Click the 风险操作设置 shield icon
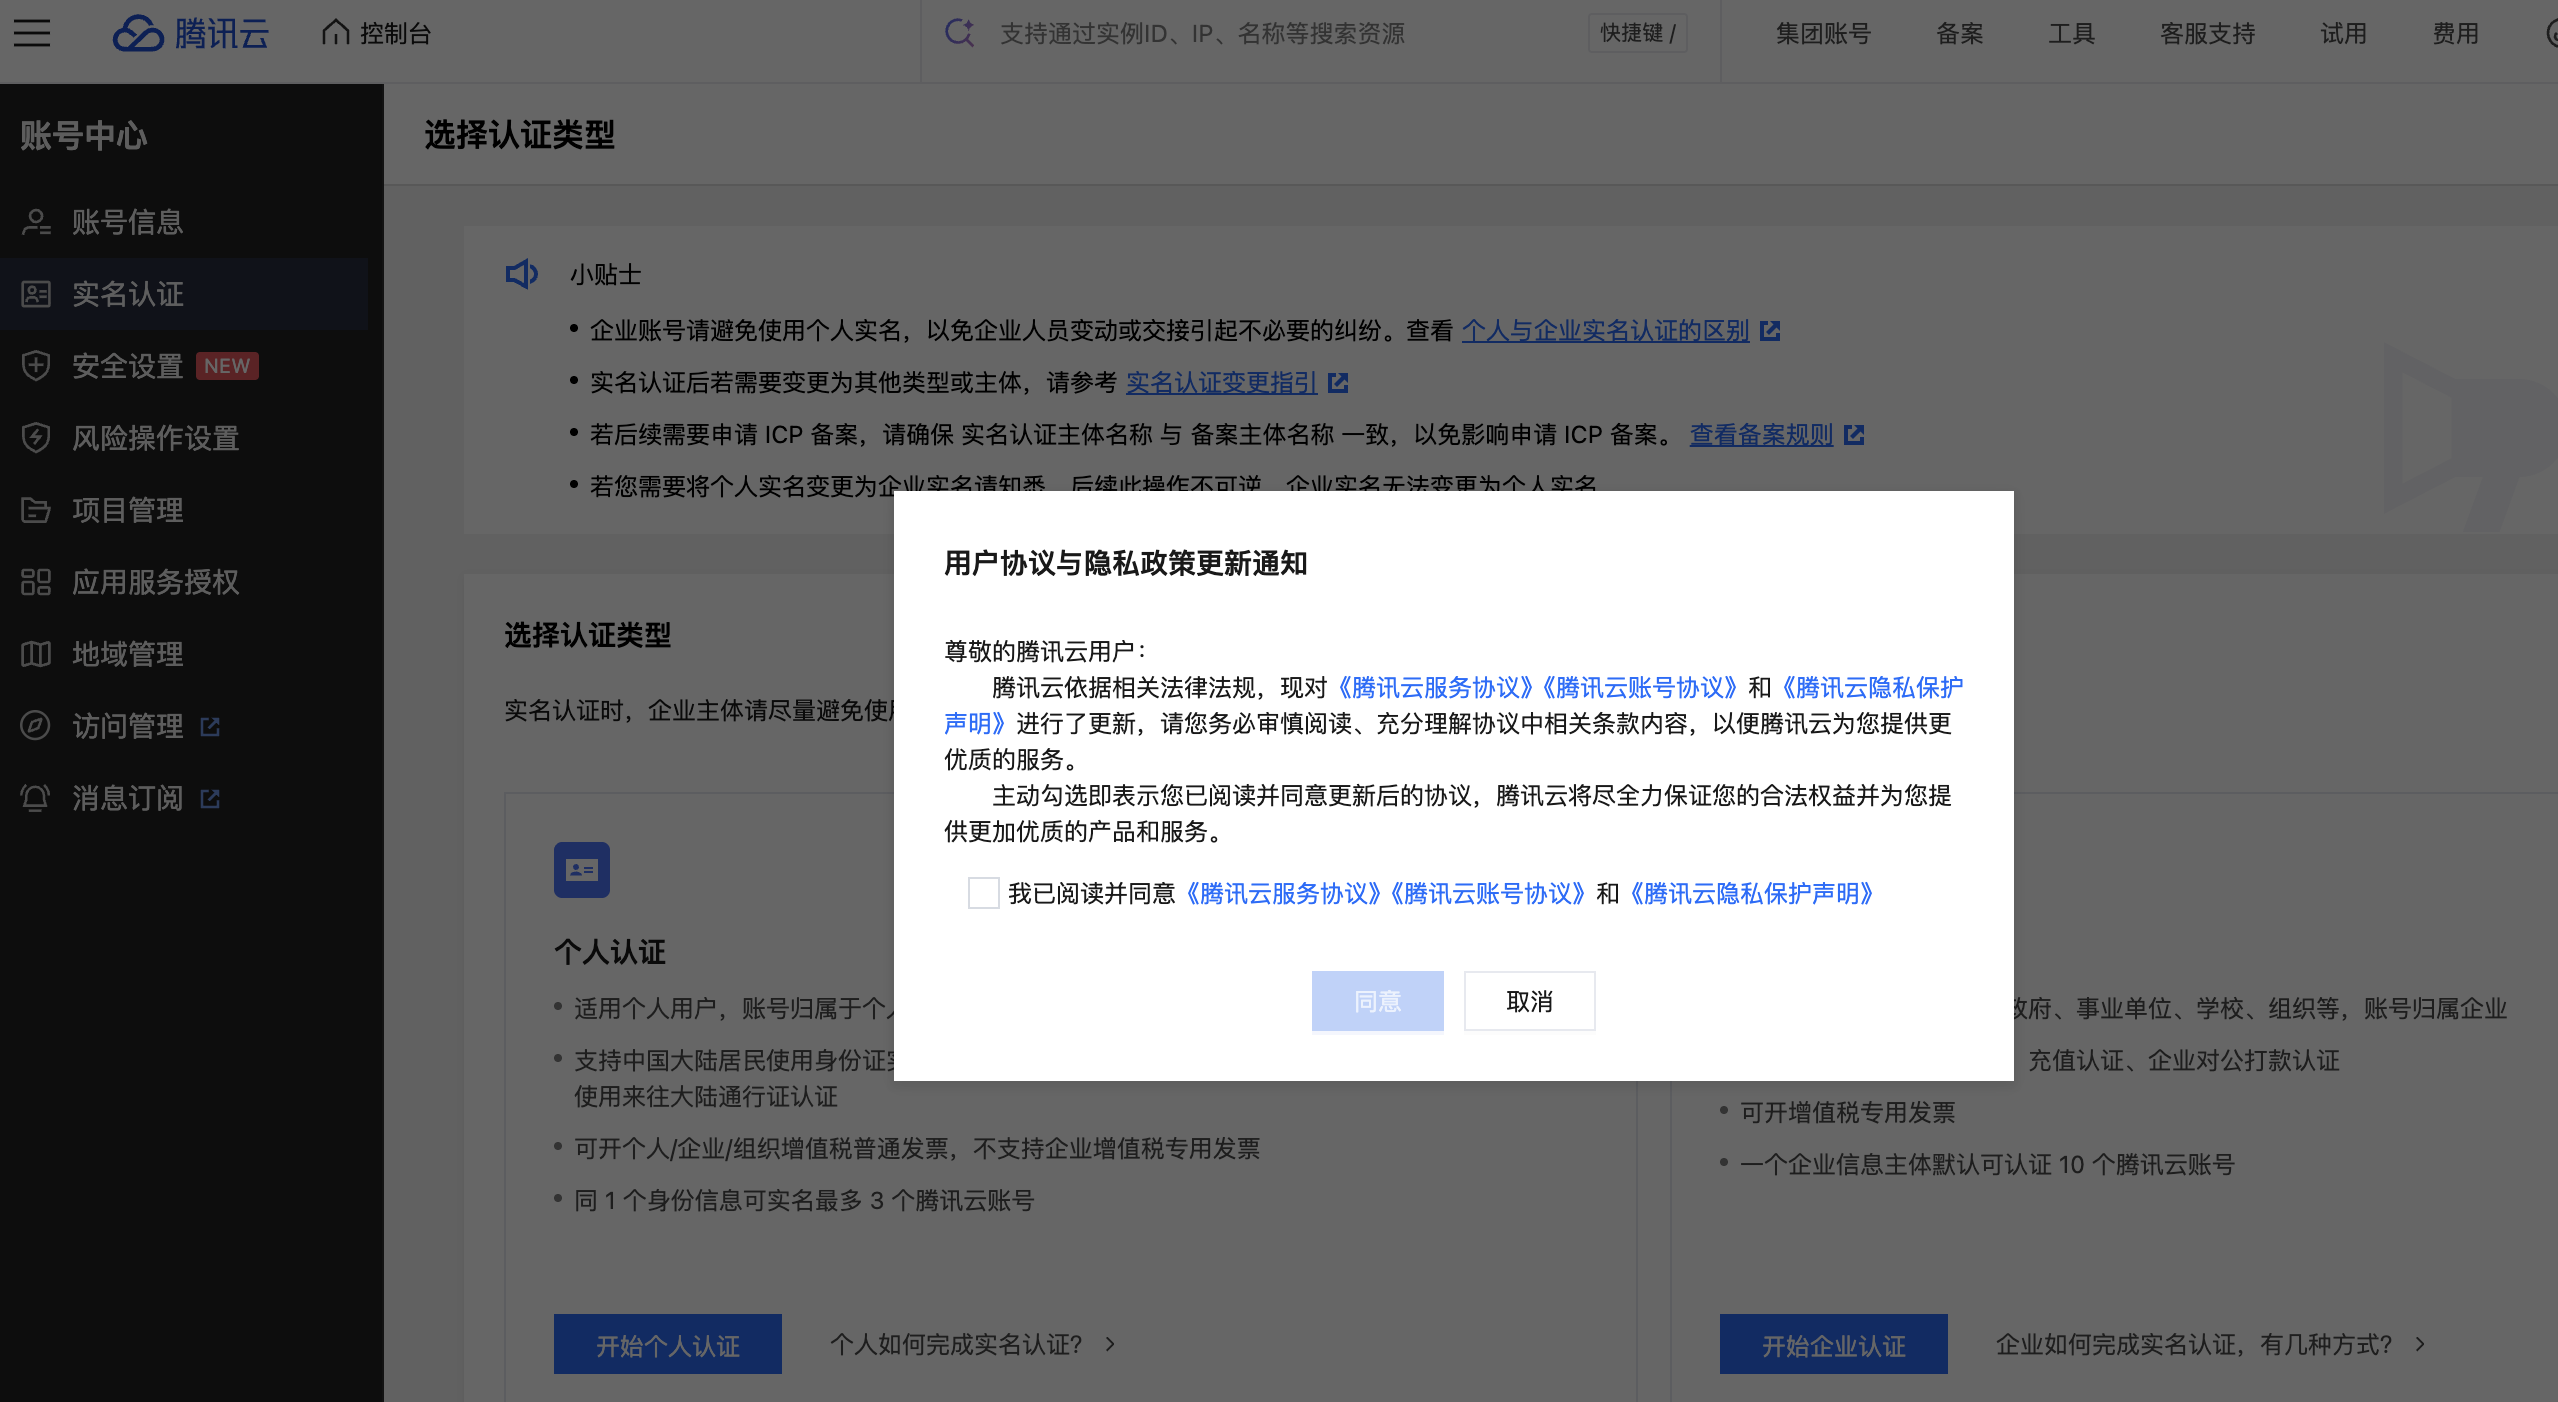Image resolution: width=2558 pixels, height=1402 pixels. click(36, 438)
